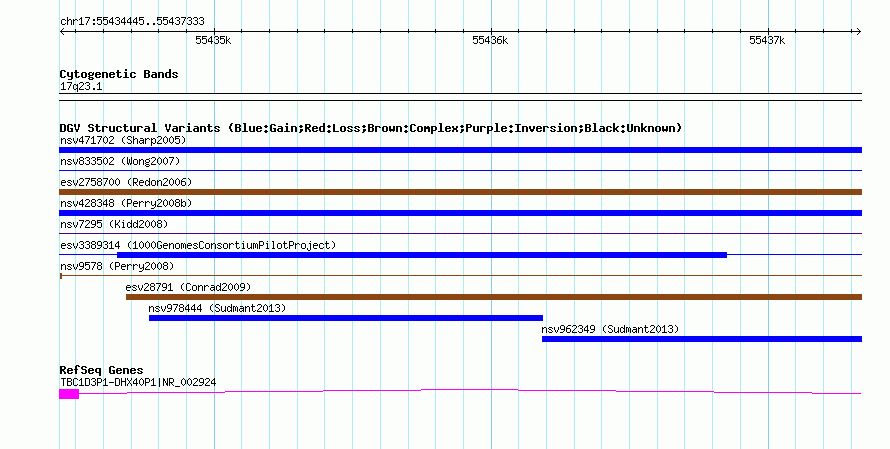This screenshot has height=449, width=890.
Task: Click the 55437k ruler position label
Action: click(x=767, y=40)
